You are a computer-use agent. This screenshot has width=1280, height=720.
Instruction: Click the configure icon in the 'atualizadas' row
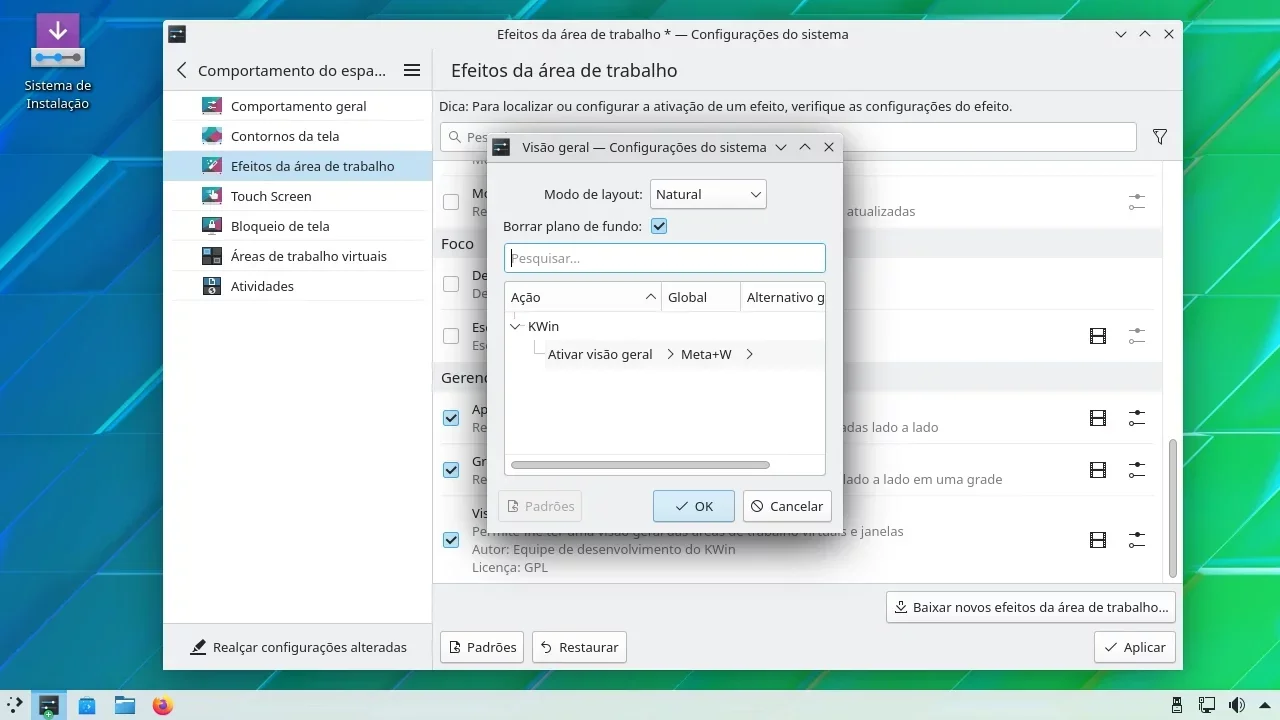pyautogui.click(x=1136, y=202)
